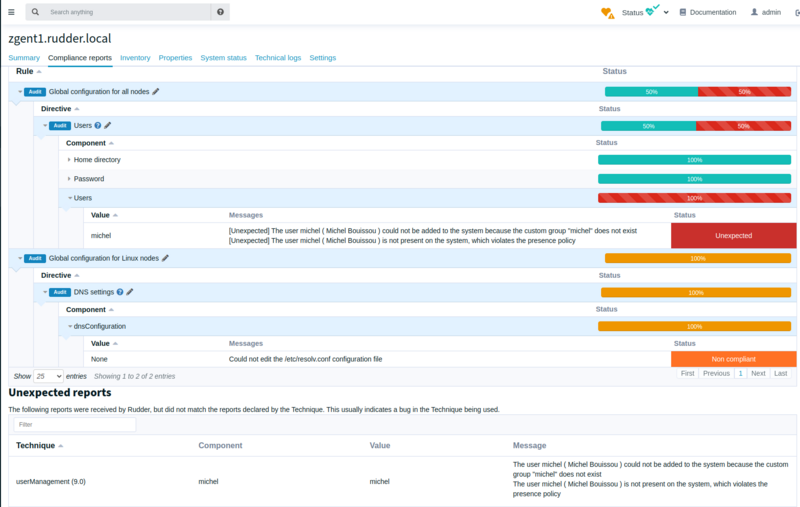Collapse the DNS settings directive

coord(45,292)
